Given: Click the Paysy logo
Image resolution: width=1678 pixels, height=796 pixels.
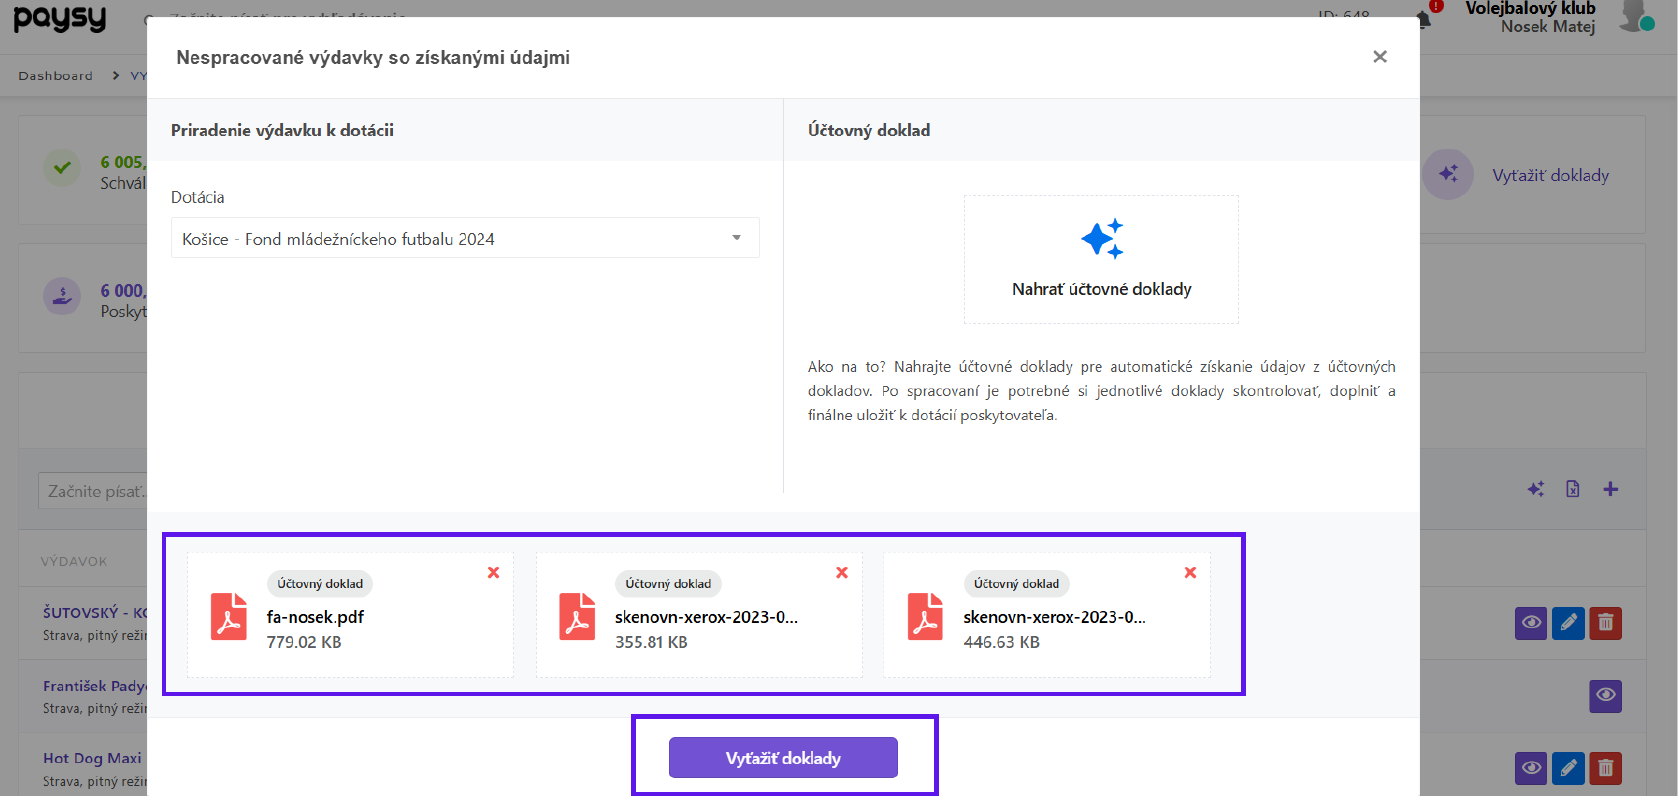Looking at the screenshot, I should pos(60,18).
